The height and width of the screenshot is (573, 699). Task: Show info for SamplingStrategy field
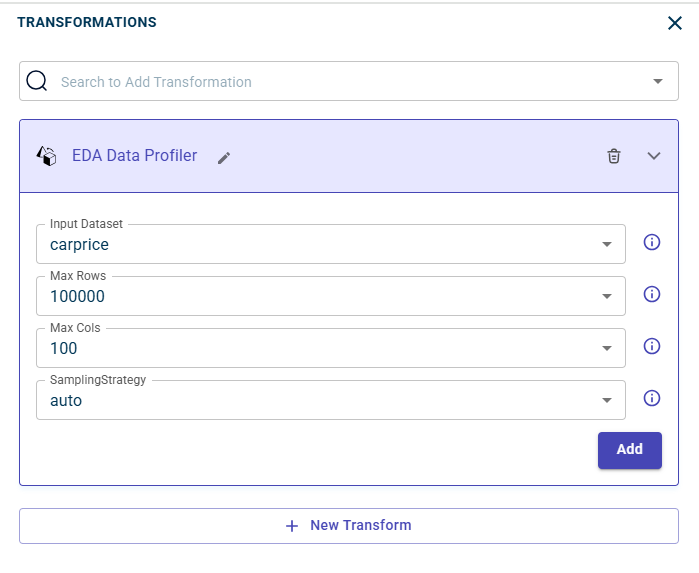click(x=652, y=398)
